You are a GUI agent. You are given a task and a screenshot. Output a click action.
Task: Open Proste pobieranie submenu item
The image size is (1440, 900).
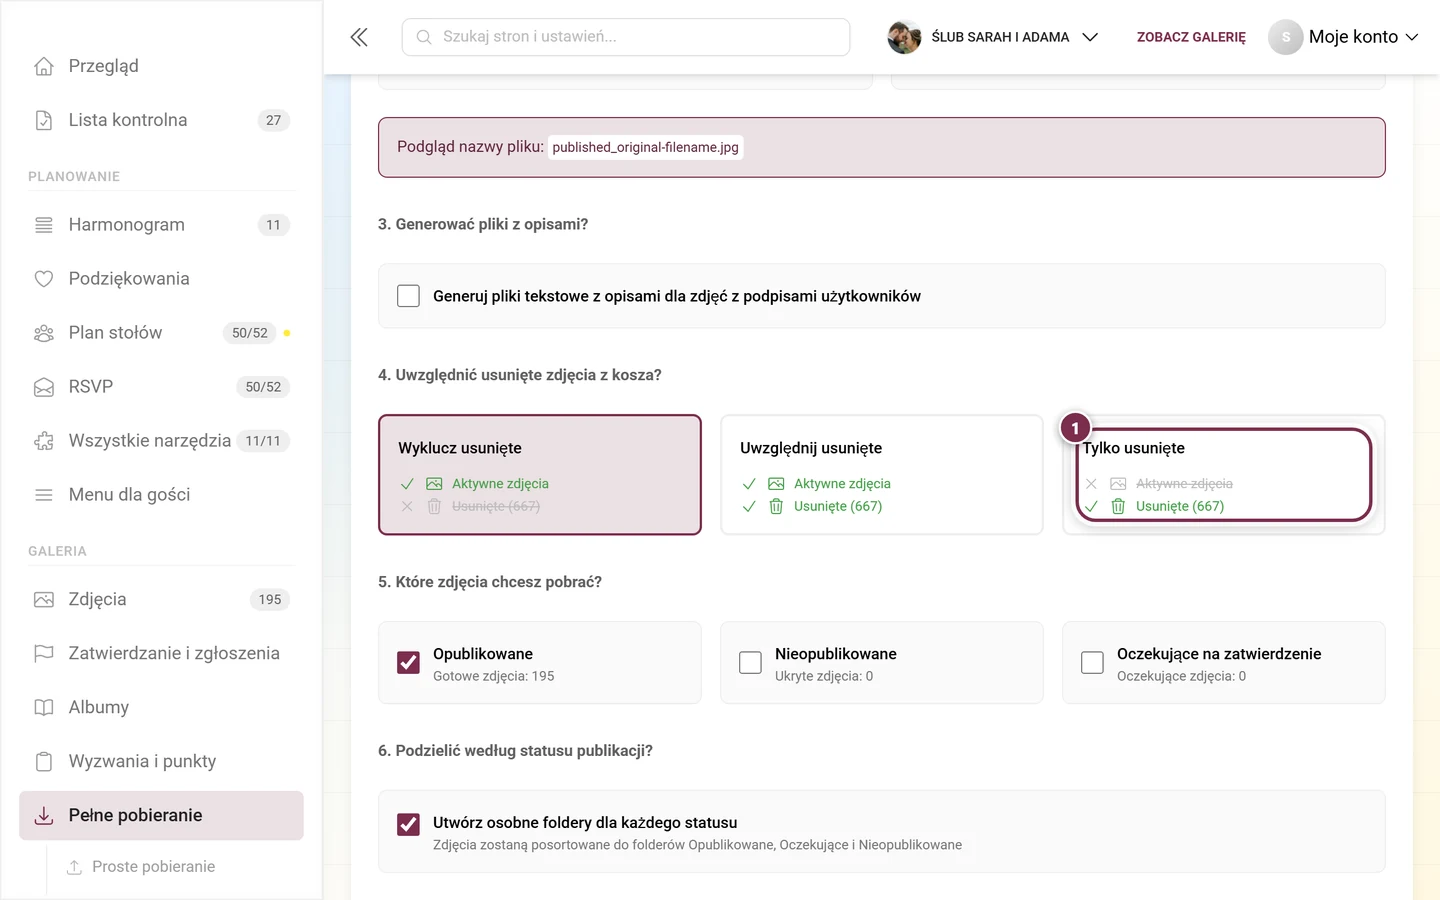pyautogui.click(x=153, y=867)
